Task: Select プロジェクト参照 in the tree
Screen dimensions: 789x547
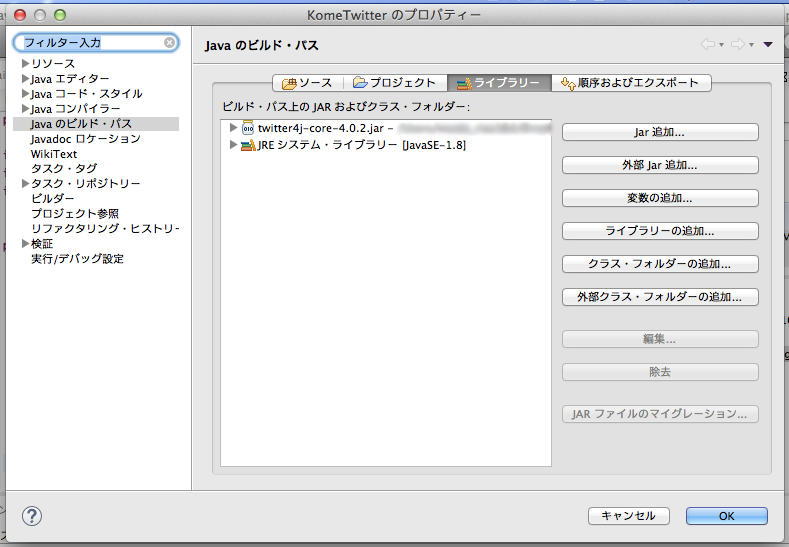Action: pos(75,214)
